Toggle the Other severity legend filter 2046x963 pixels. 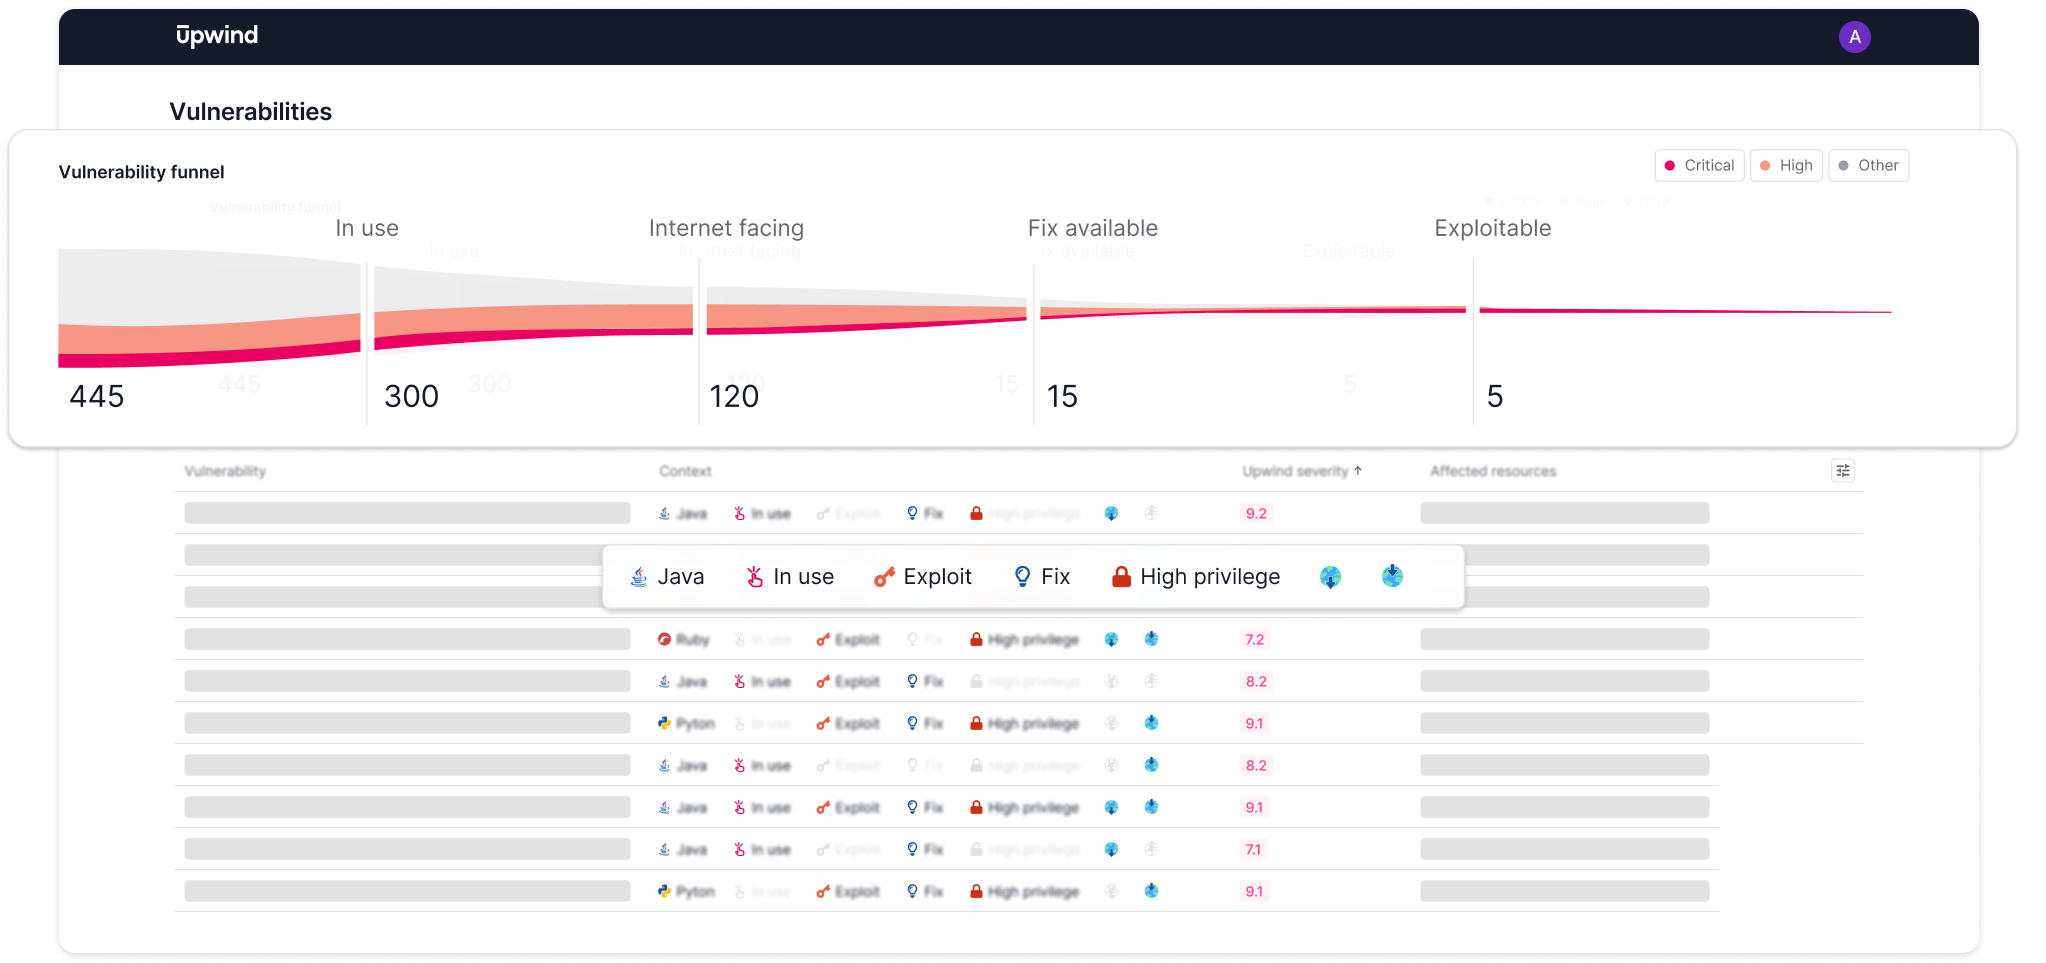pos(1868,165)
